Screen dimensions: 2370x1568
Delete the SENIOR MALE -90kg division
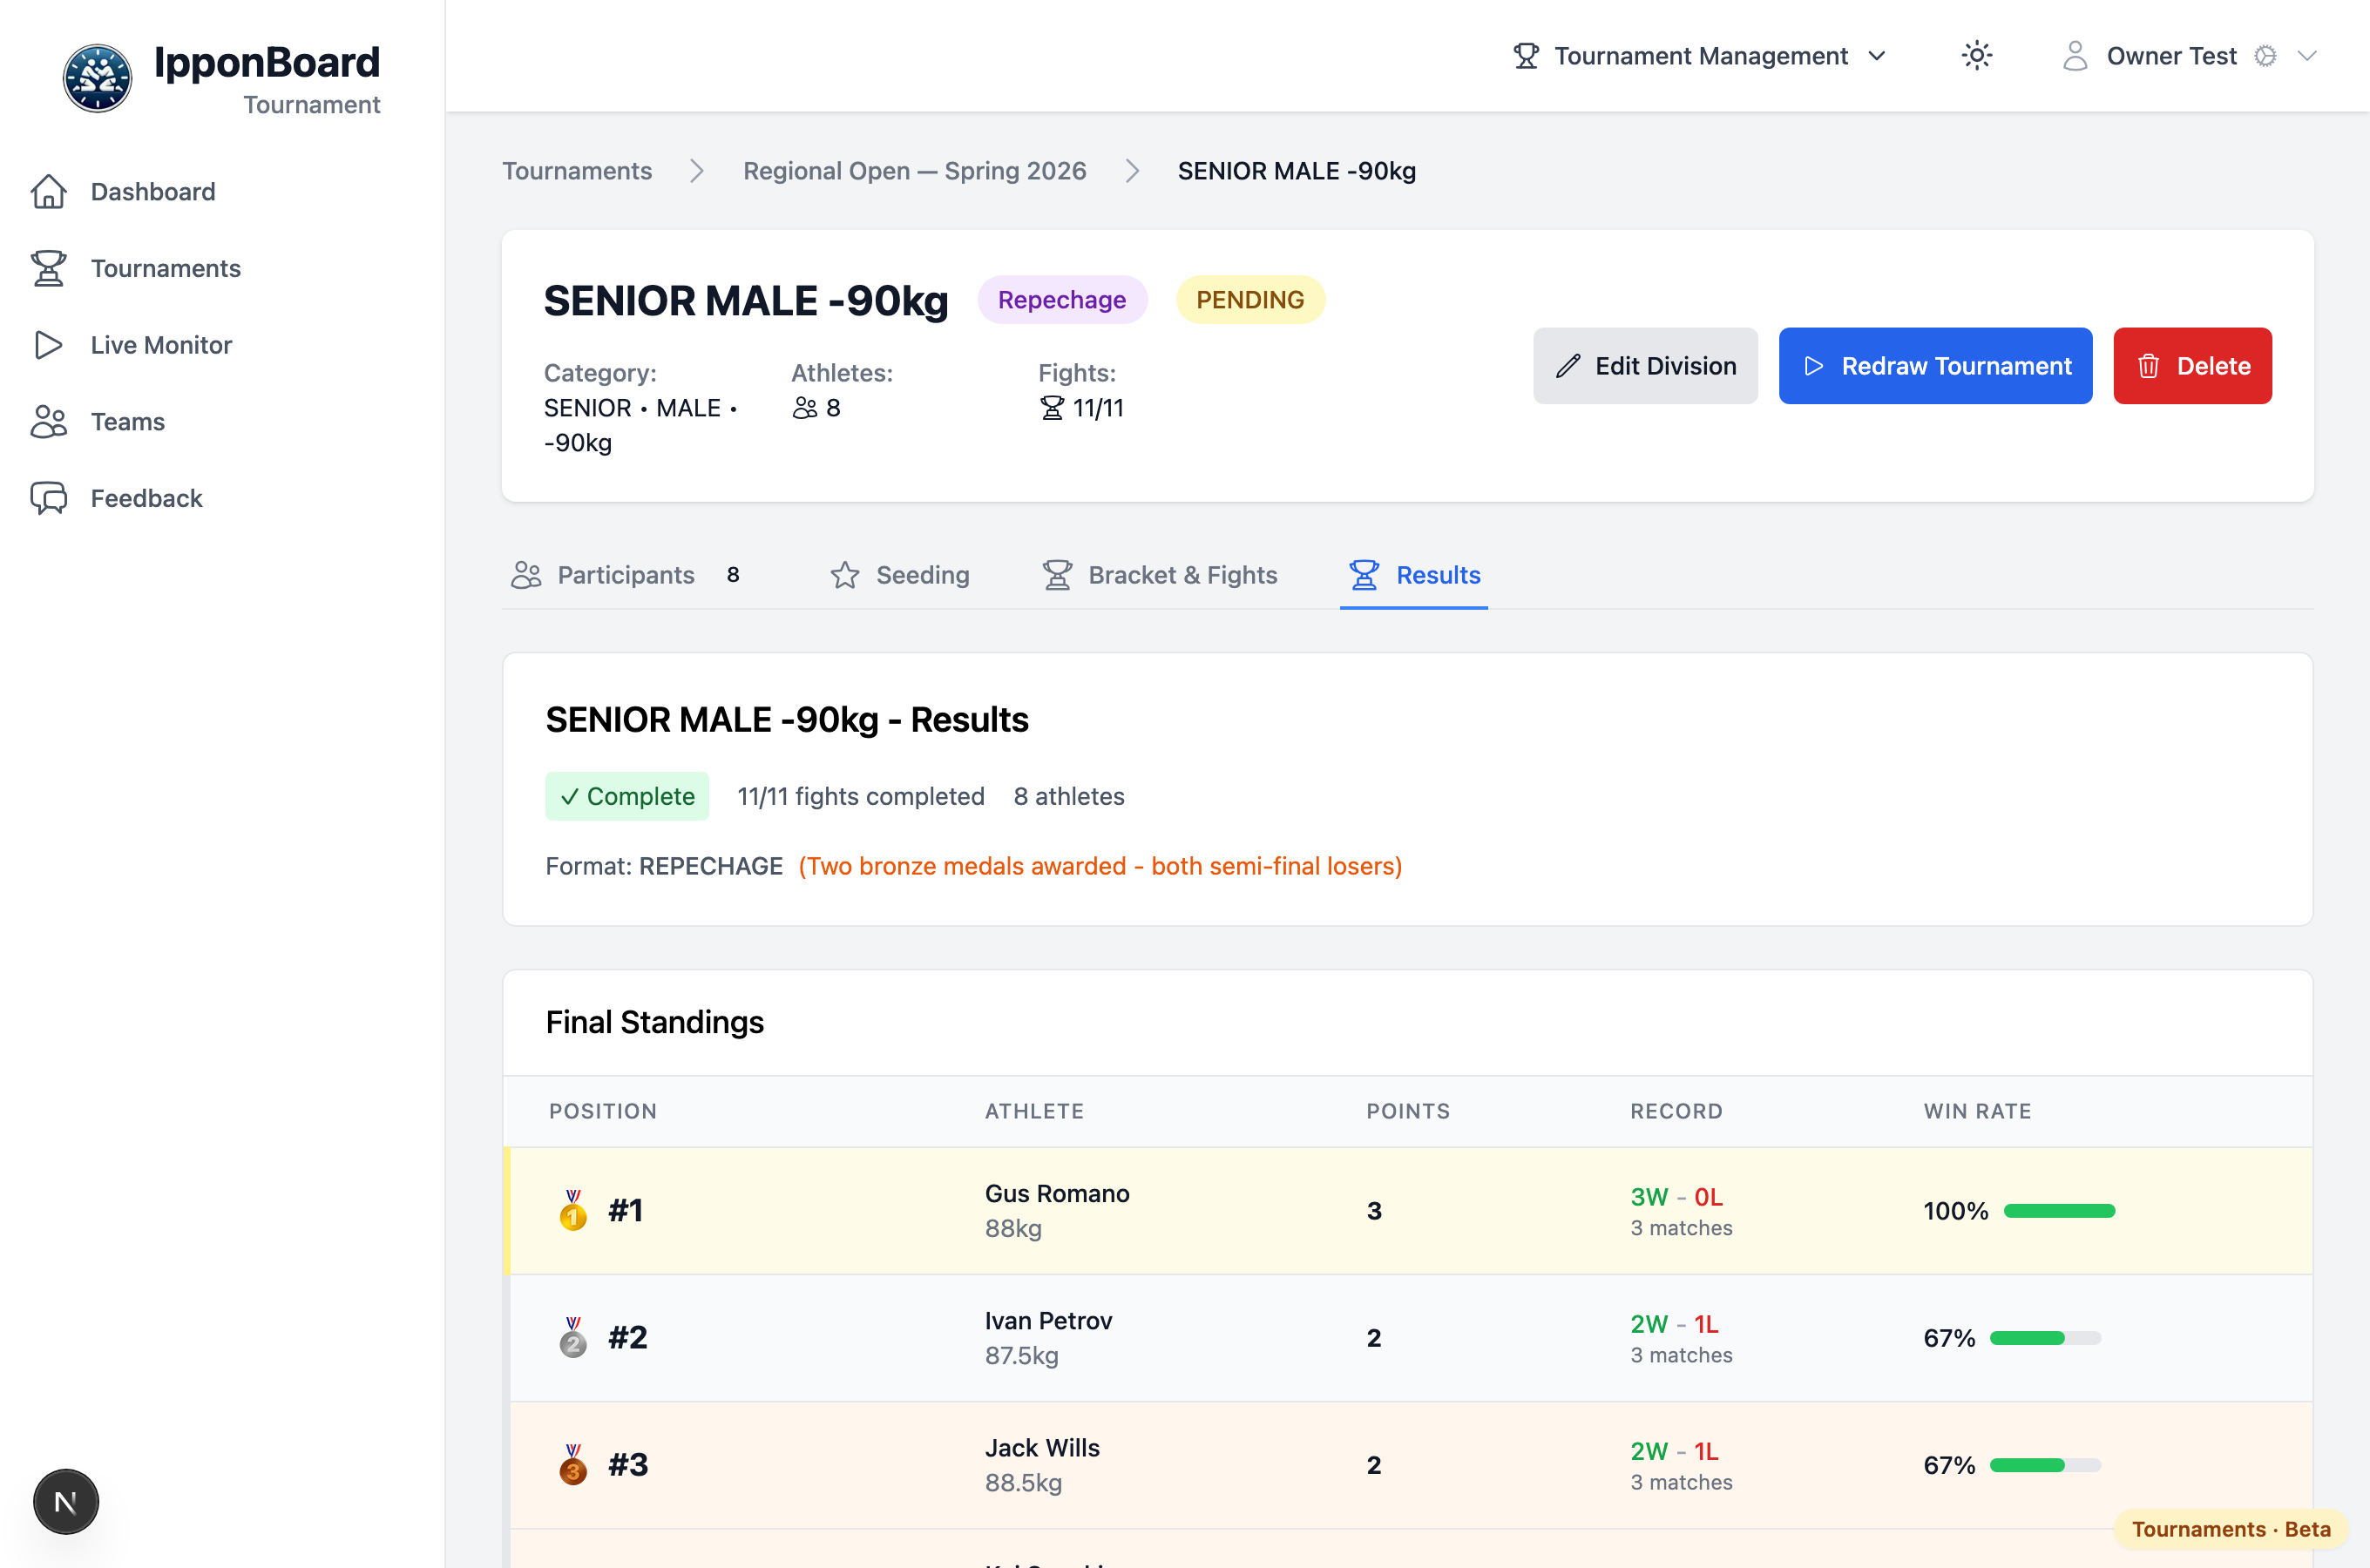point(2192,366)
